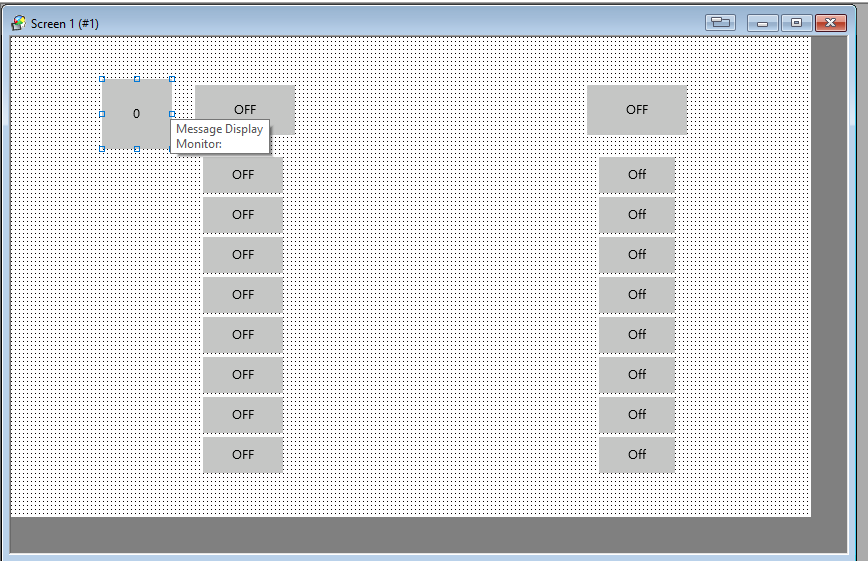Maximize the Screen 1 window

(796, 23)
